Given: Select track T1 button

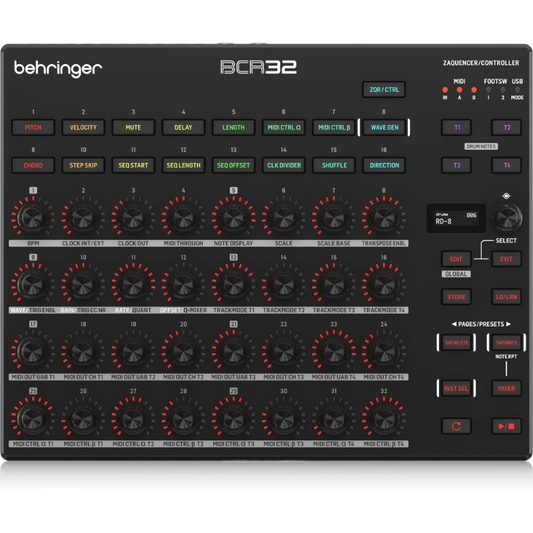Looking at the screenshot, I should tap(456, 127).
